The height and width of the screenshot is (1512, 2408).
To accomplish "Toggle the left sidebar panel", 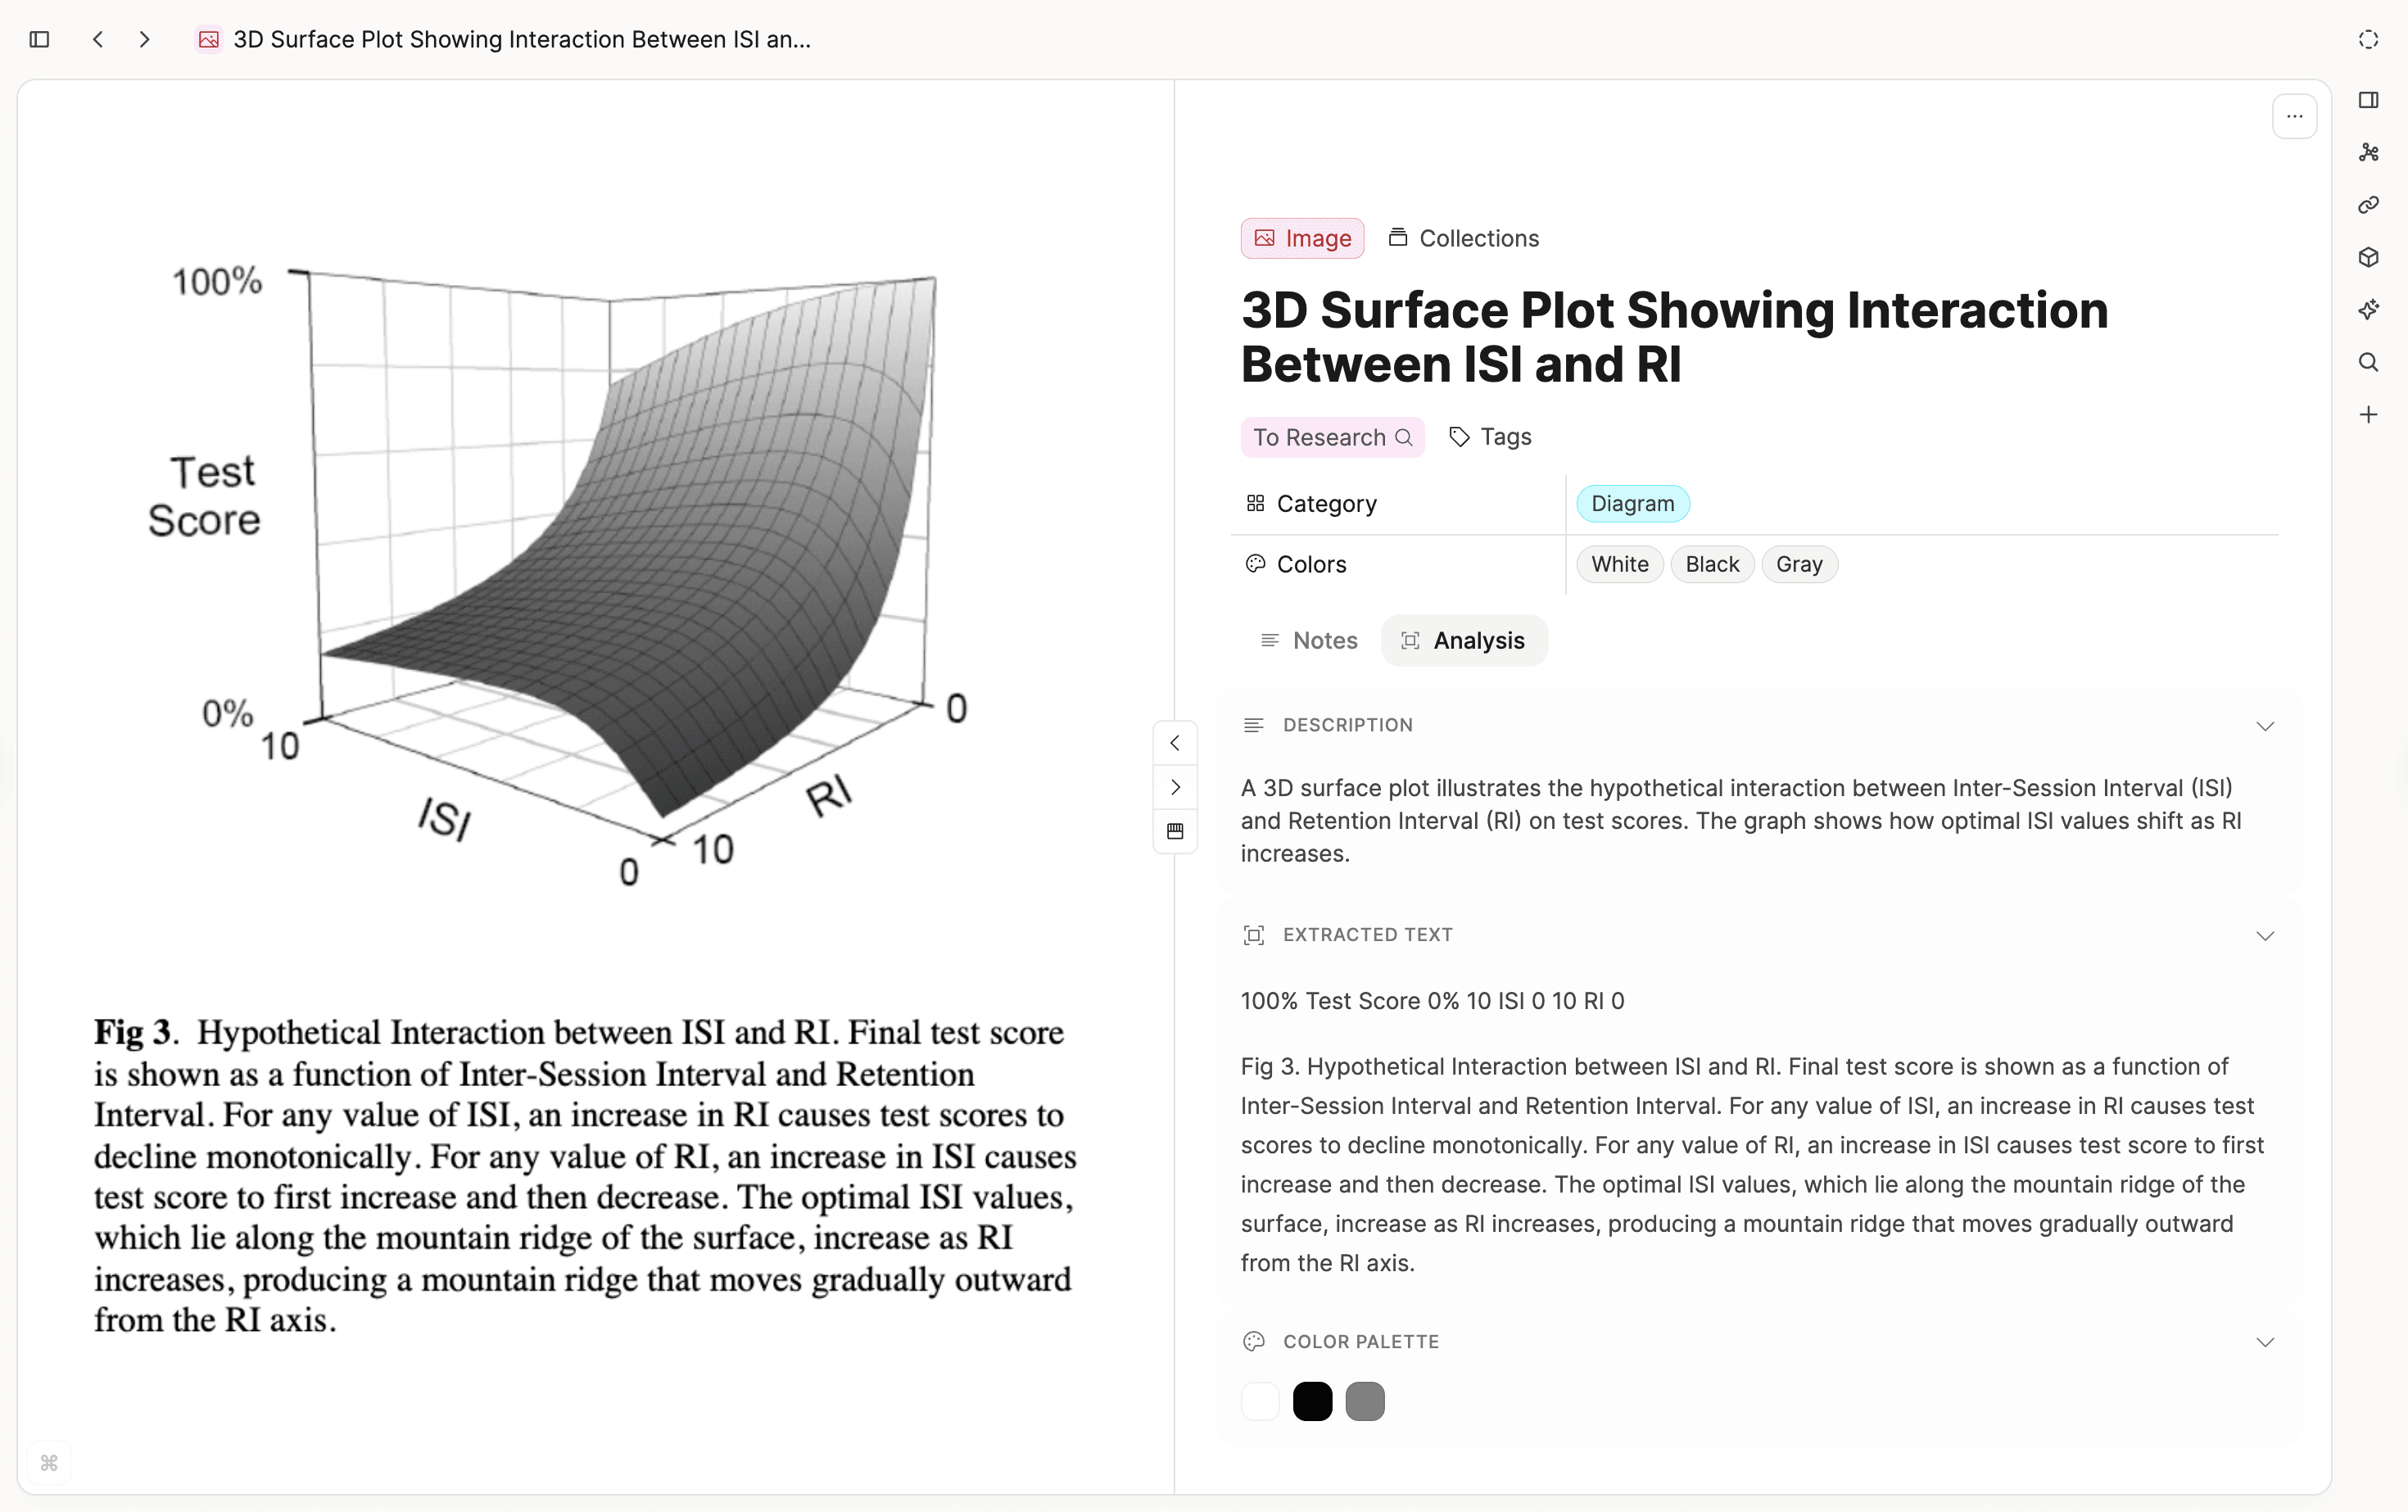I will tap(39, 39).
